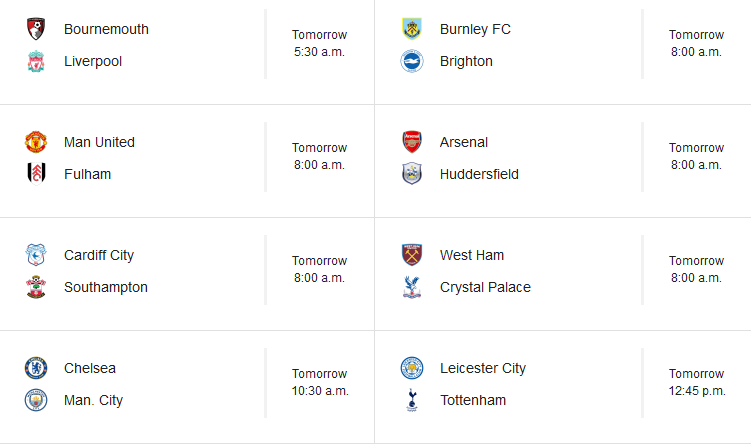Open the Tottenham team name link
751x444 pixels.
(472, 400)
